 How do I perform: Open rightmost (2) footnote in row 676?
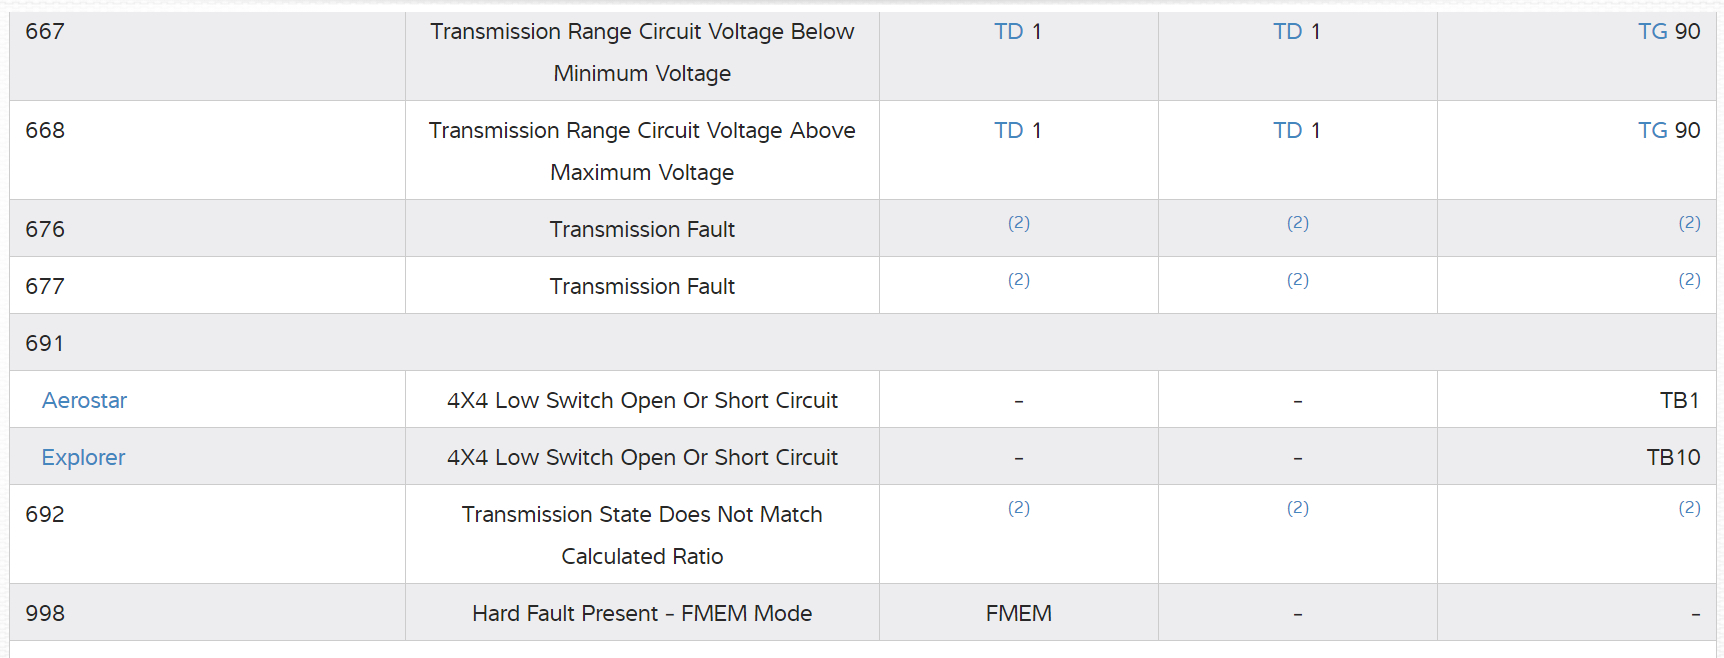1689,223
